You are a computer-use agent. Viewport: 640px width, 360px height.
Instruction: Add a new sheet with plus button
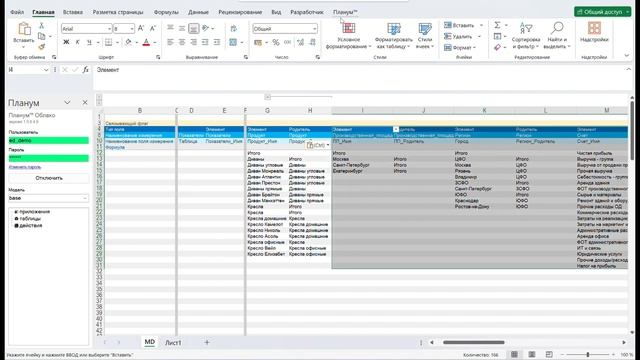click(207, 342)
